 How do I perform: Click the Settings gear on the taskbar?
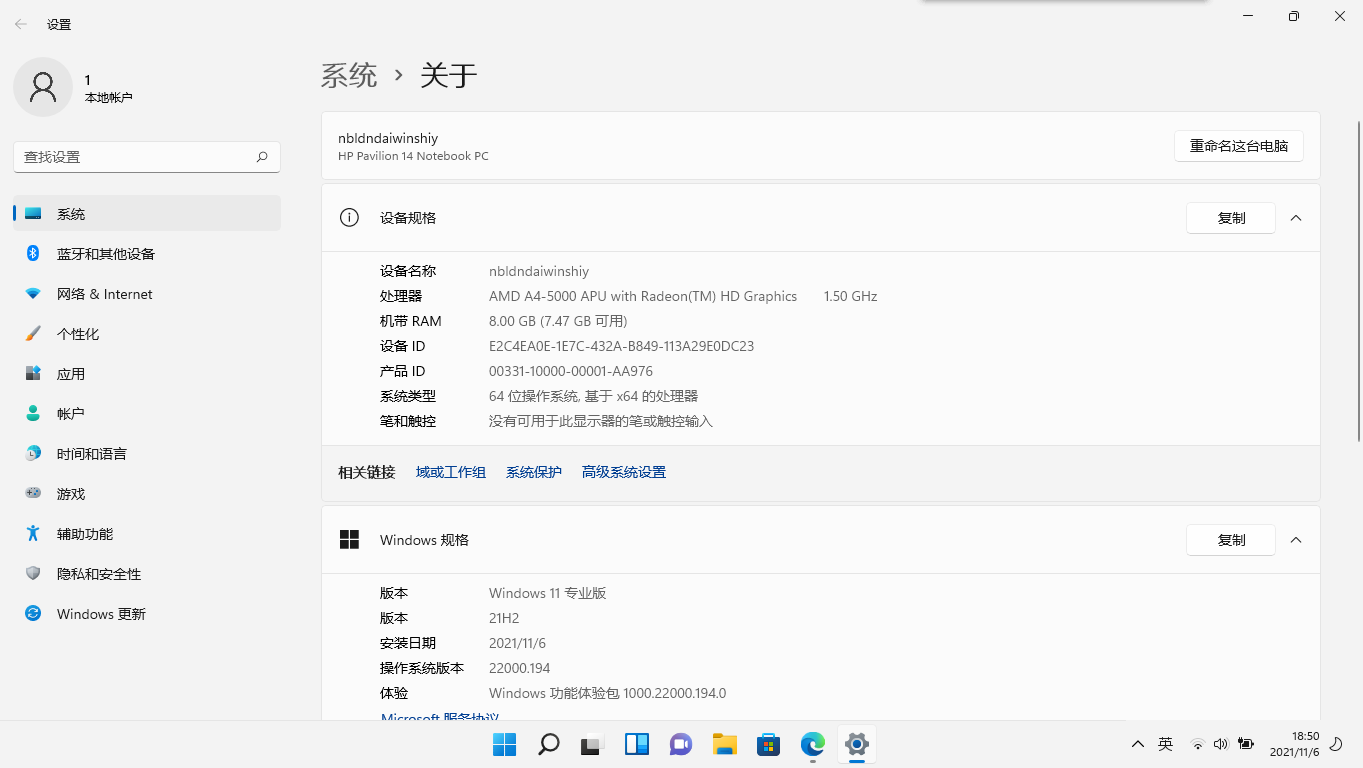point(857,744)
